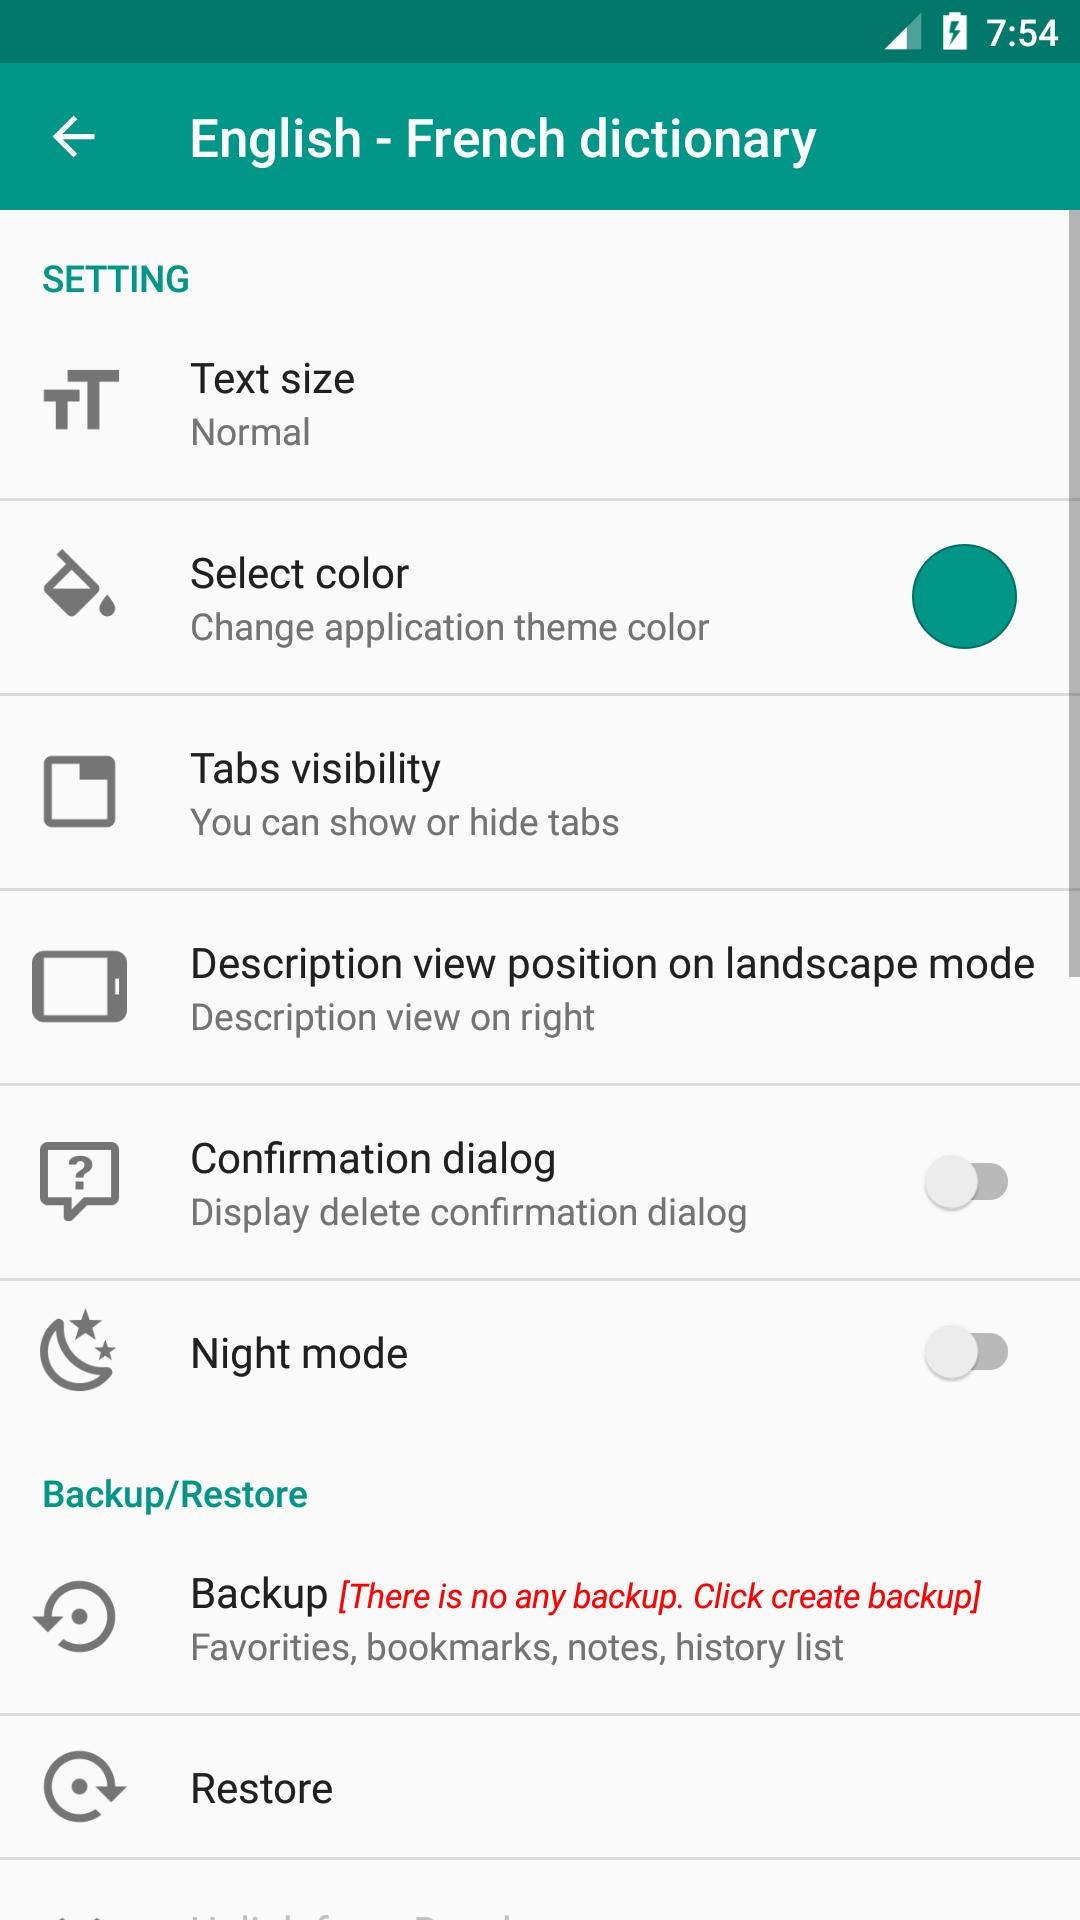This screenshot has height=1920, width=1080.
Task: Tap Favorities, bookmarks, notes, history list text
Action: [516, 1647]
